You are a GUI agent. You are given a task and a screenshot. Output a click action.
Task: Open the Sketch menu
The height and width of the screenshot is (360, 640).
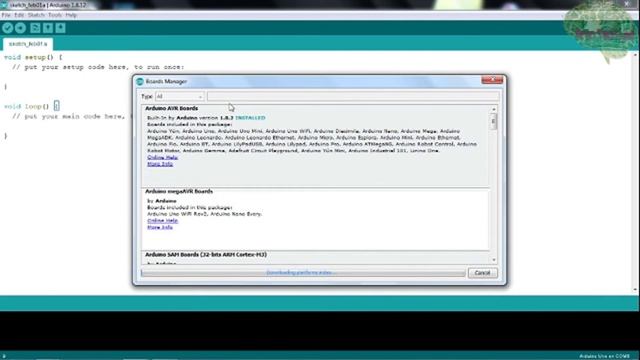coord(36,15)
